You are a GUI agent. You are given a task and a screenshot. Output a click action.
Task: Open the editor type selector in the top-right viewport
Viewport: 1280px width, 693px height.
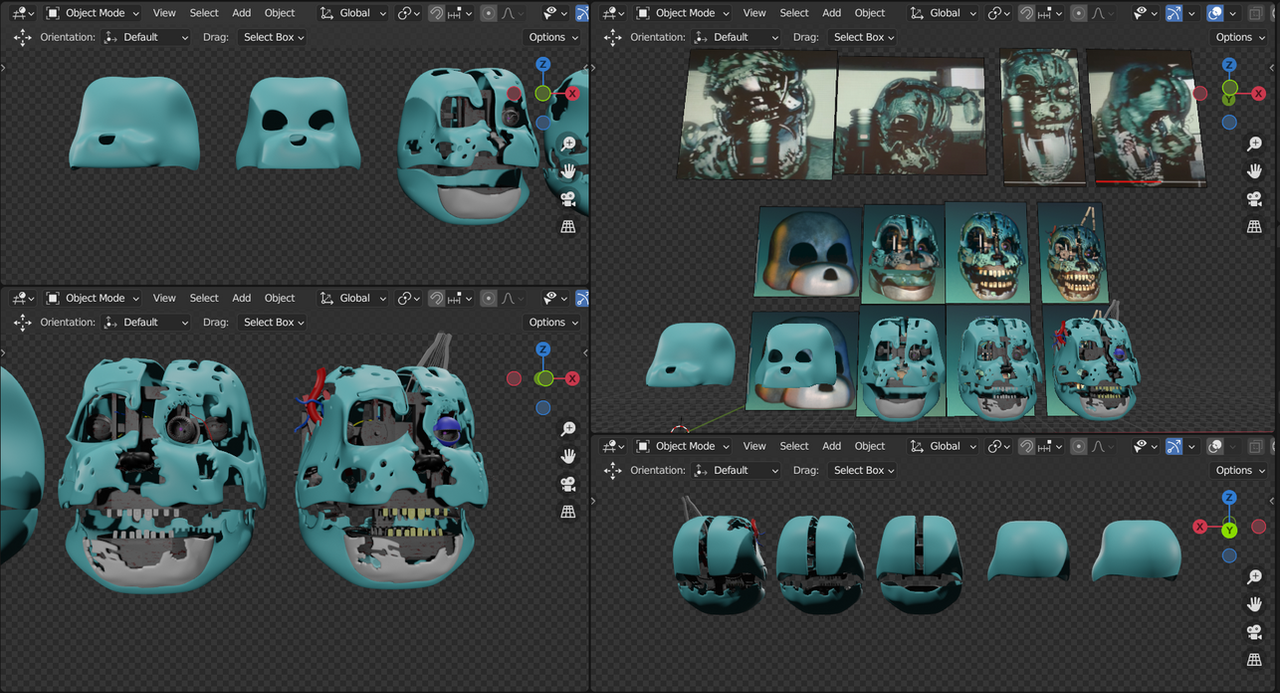coord(612,13)
